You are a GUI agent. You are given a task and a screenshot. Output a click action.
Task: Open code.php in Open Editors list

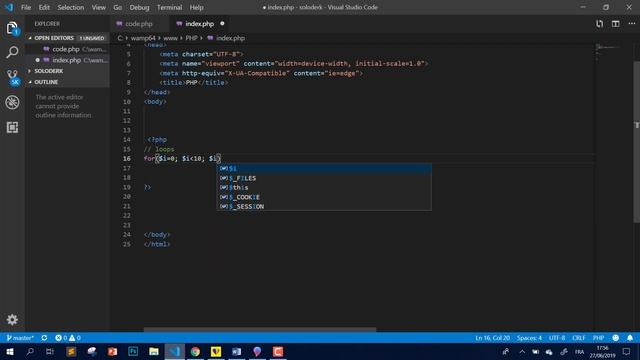pyautogui.click(x=68, y=49)
